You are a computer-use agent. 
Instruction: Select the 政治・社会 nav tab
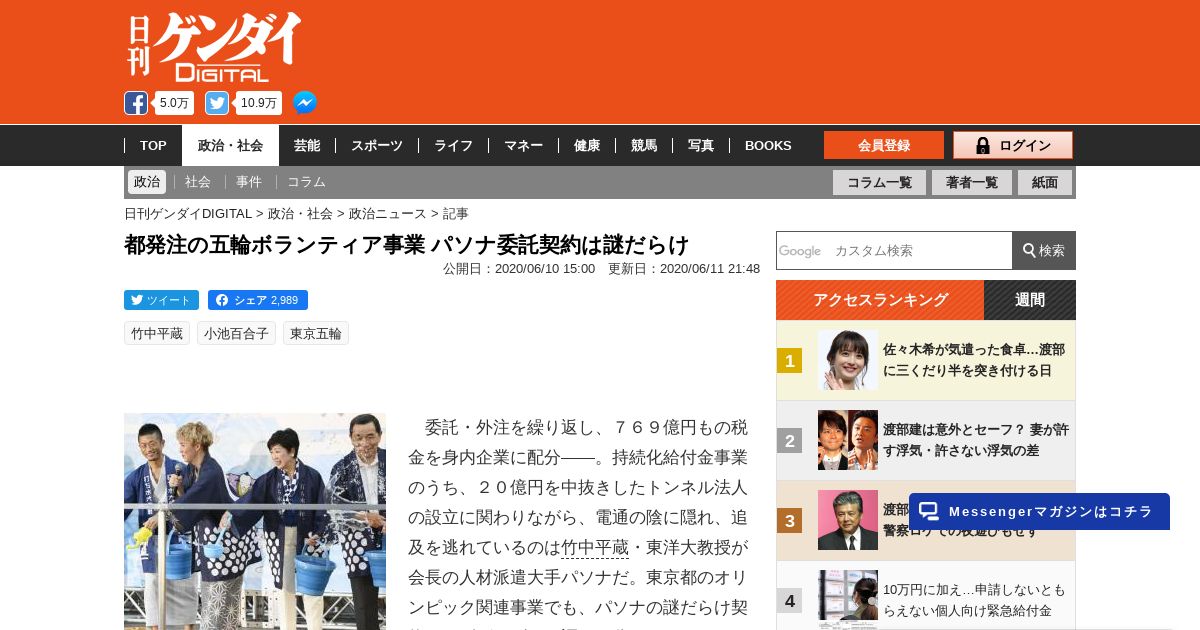click(x=230, y=146)
